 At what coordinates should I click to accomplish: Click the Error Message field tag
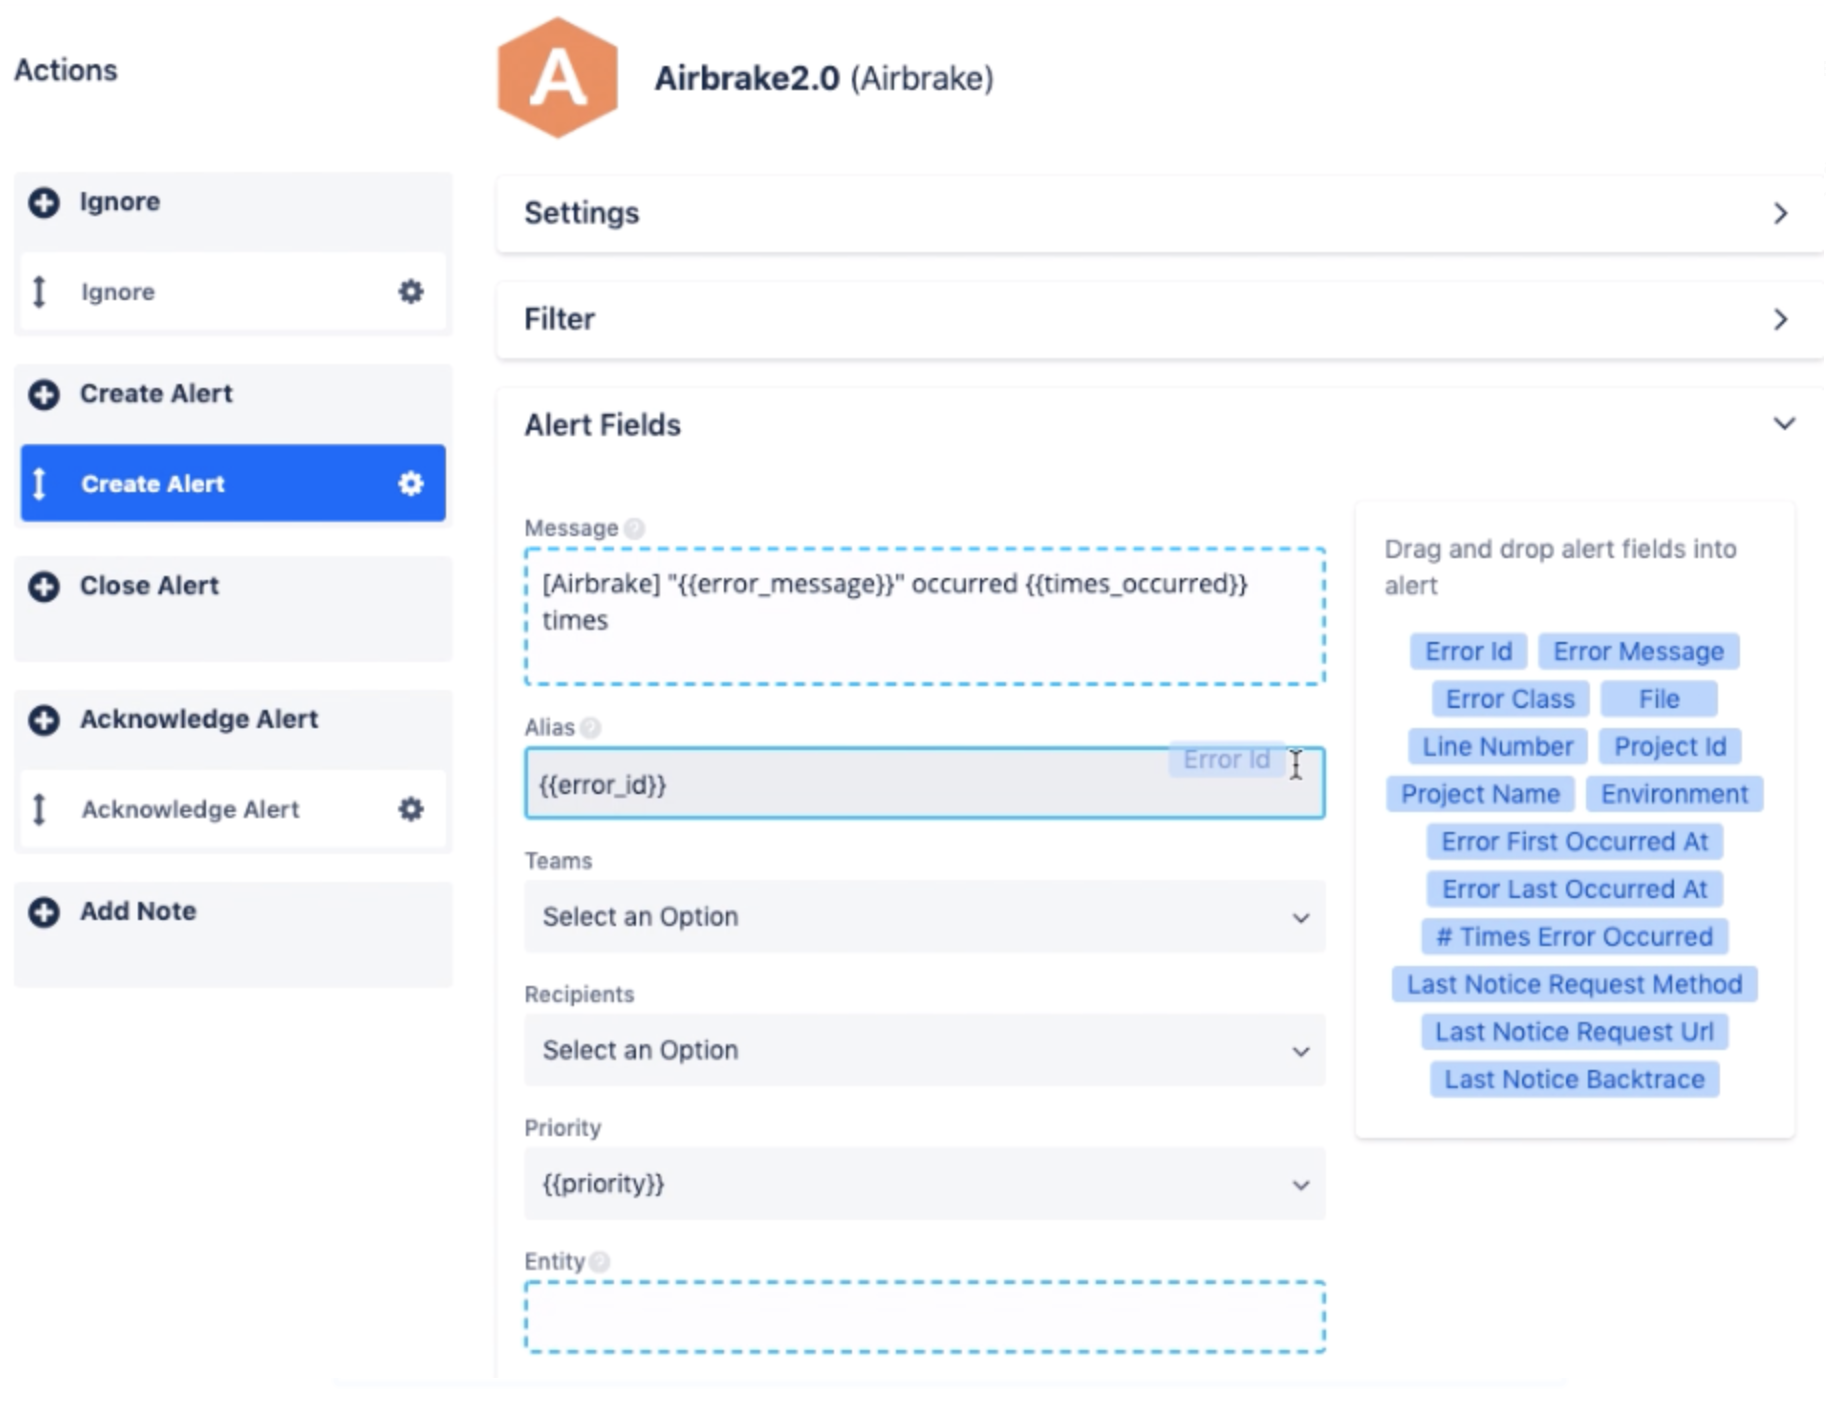point(1638,652)
